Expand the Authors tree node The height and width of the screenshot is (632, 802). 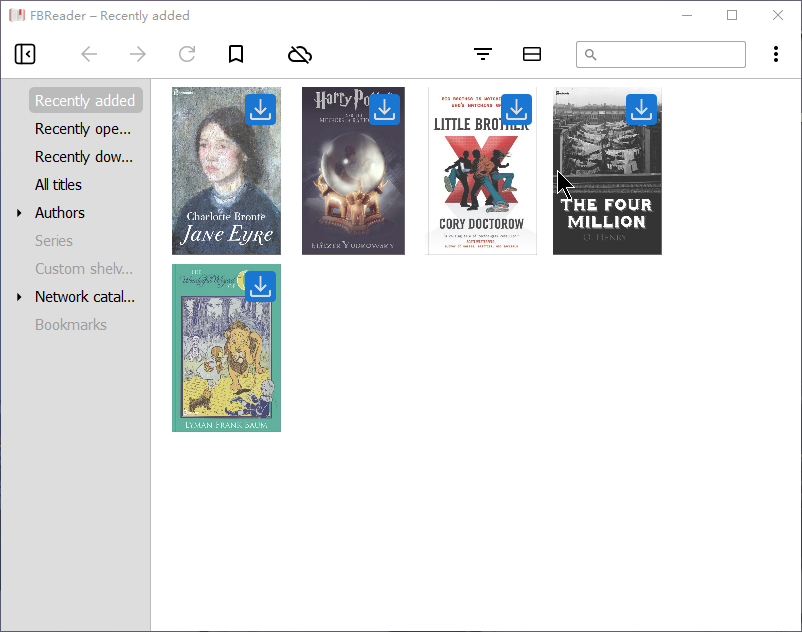pyautogui.click(x=19, y=213)
